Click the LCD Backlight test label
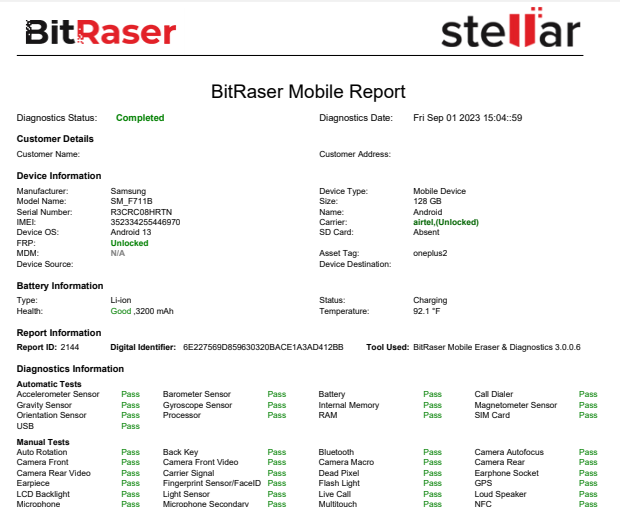This screenshot has height=507, width=620. (x=43, y=494)
